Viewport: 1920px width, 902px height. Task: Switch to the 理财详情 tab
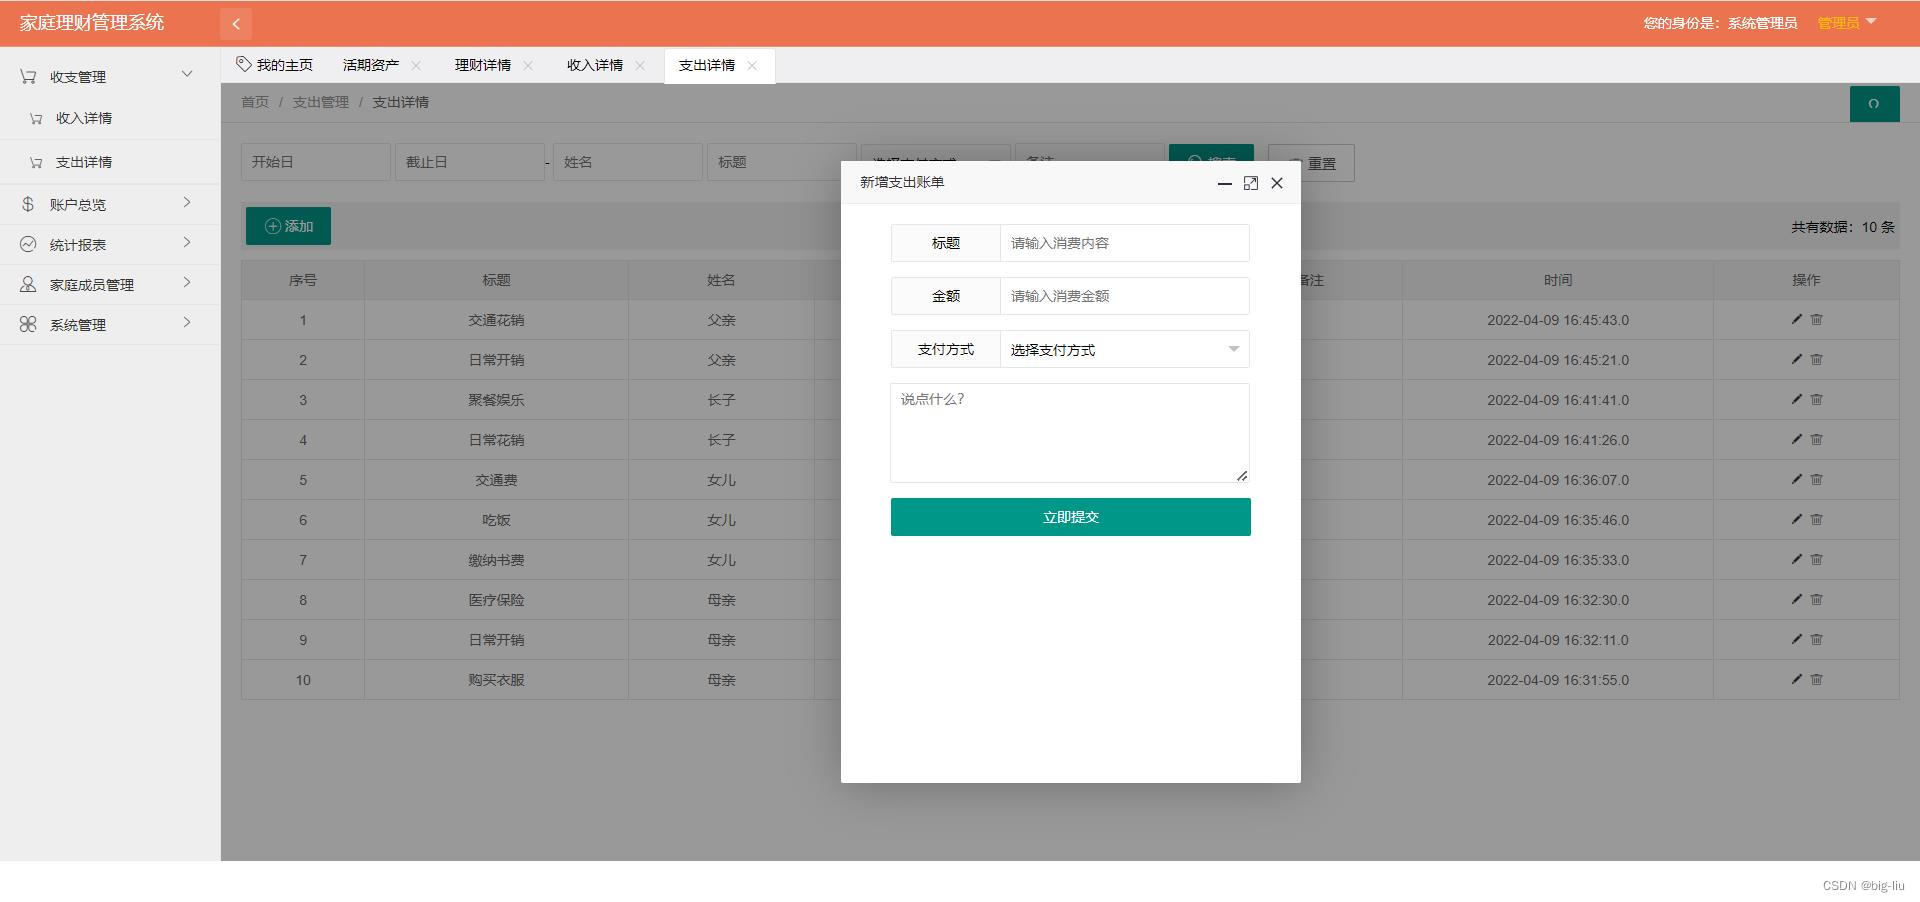pyautogui.click(x=483, y=65)
